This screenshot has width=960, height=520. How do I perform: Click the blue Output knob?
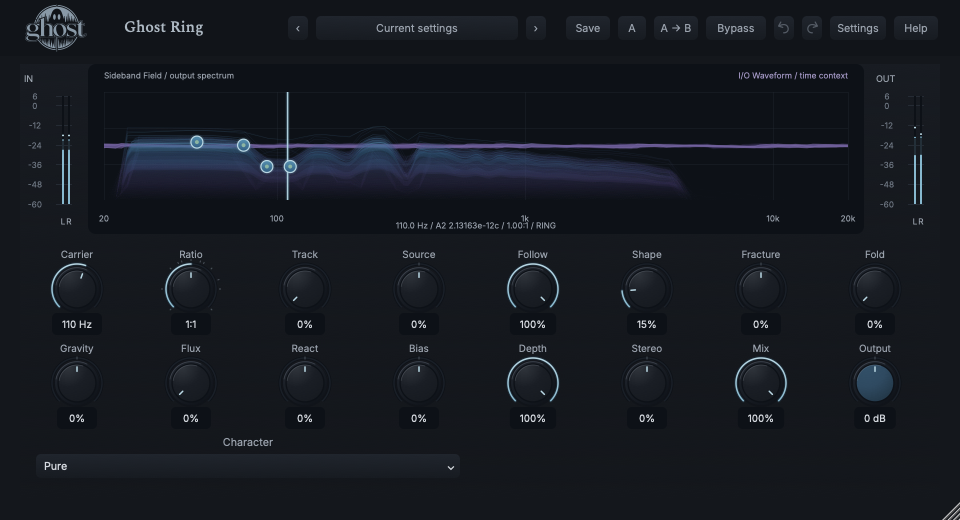point(874,383)
